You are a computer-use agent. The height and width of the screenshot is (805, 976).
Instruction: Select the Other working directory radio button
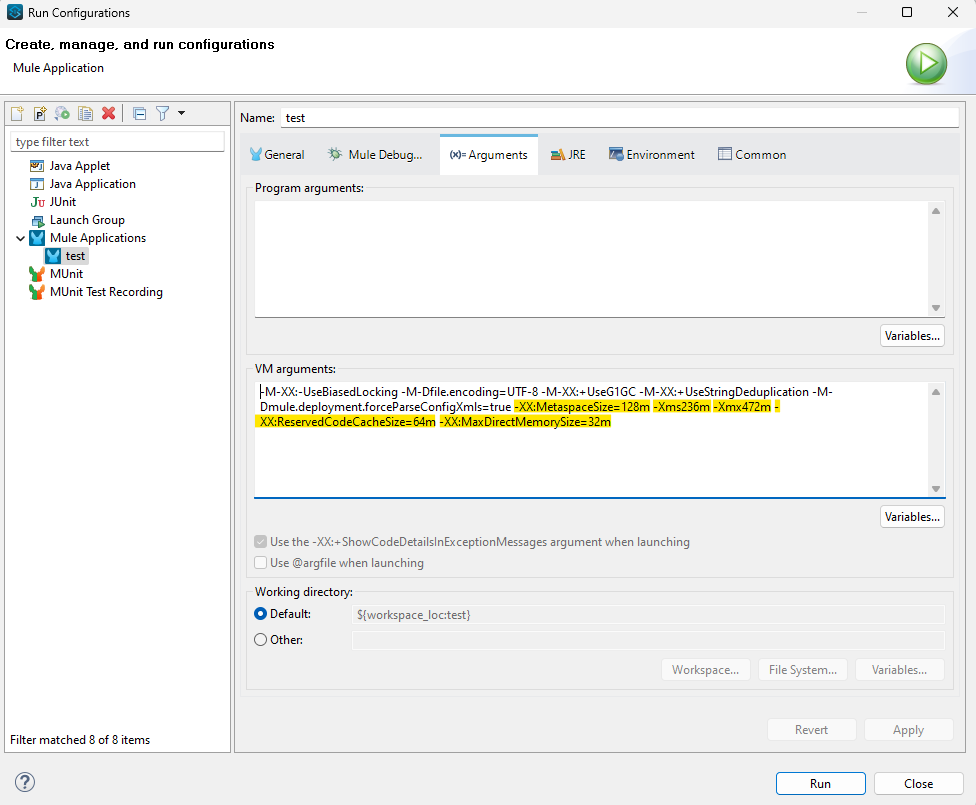click(262, 639)
